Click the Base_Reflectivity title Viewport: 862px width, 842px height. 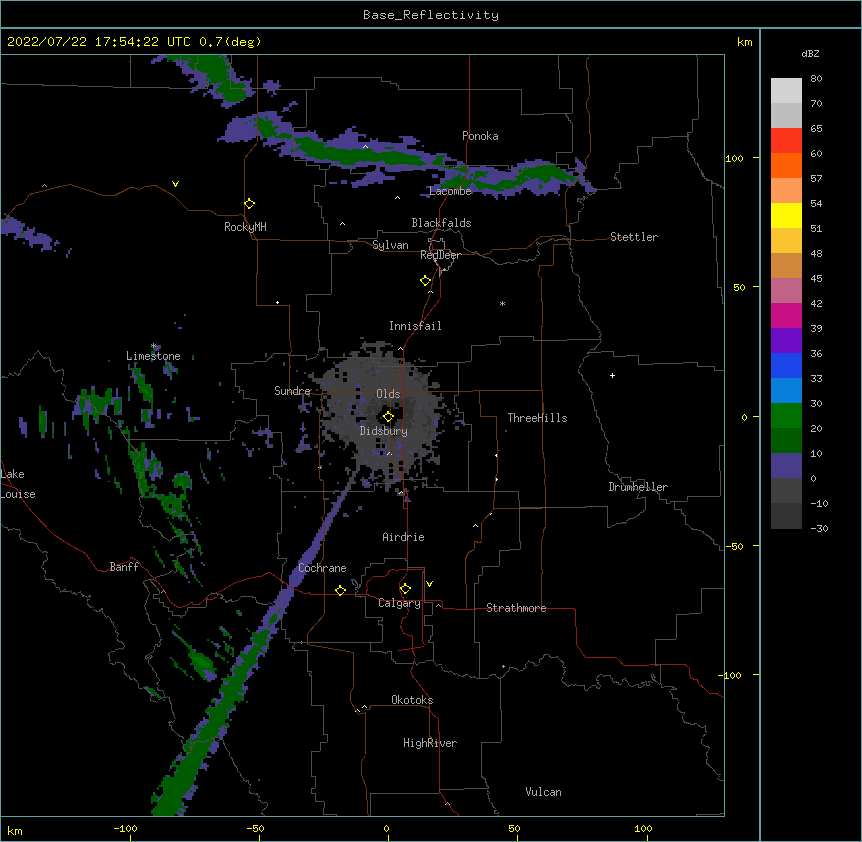tap(431, 15)
